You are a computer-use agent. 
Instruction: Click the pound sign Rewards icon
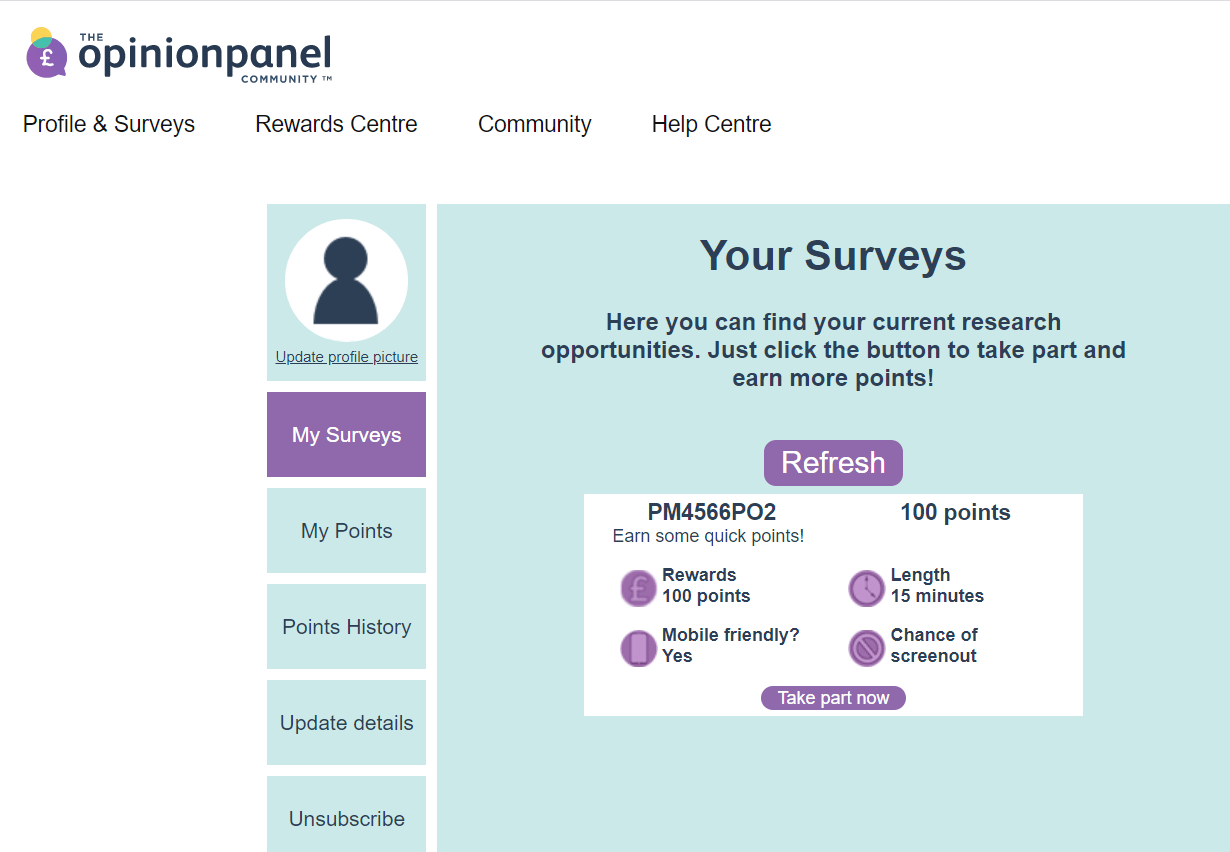tap(638, 588)
